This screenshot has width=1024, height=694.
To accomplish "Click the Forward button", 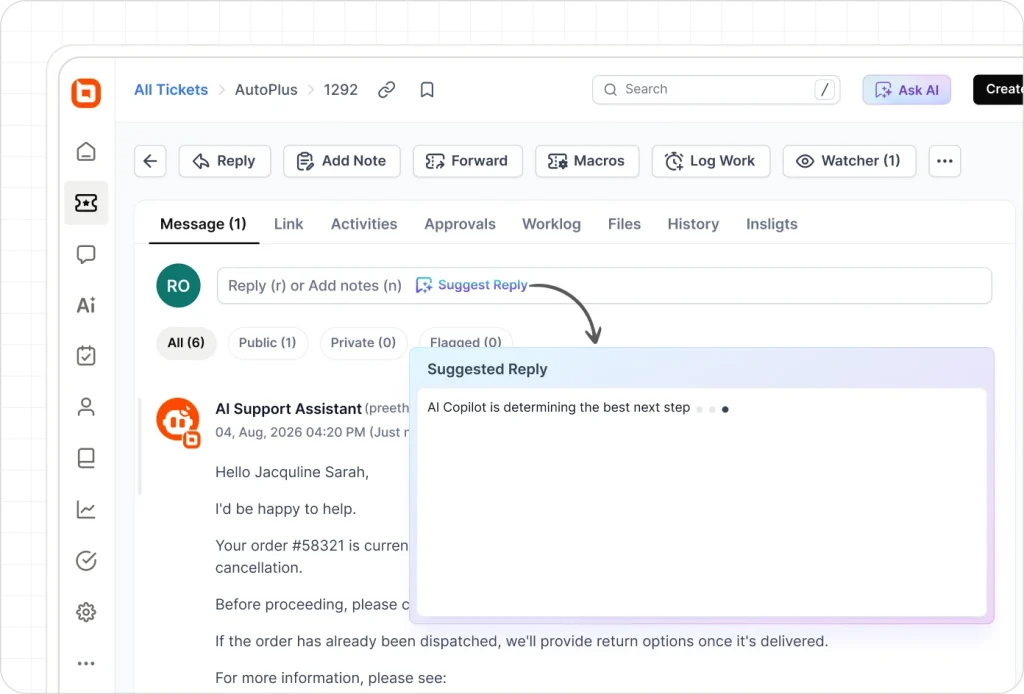I will point(468,161).
